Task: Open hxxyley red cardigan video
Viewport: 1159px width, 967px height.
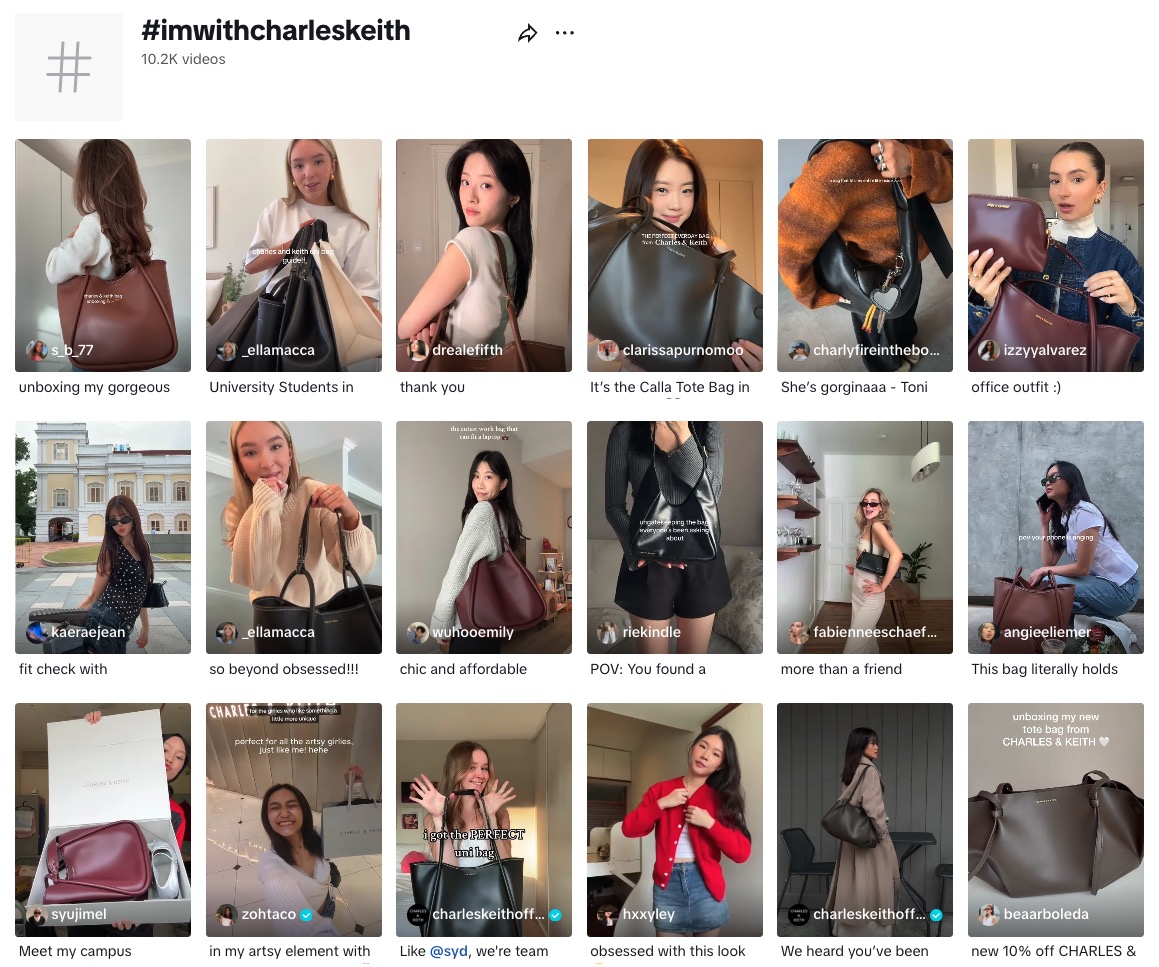Action: pyautogui.click(x=675, y=820)
